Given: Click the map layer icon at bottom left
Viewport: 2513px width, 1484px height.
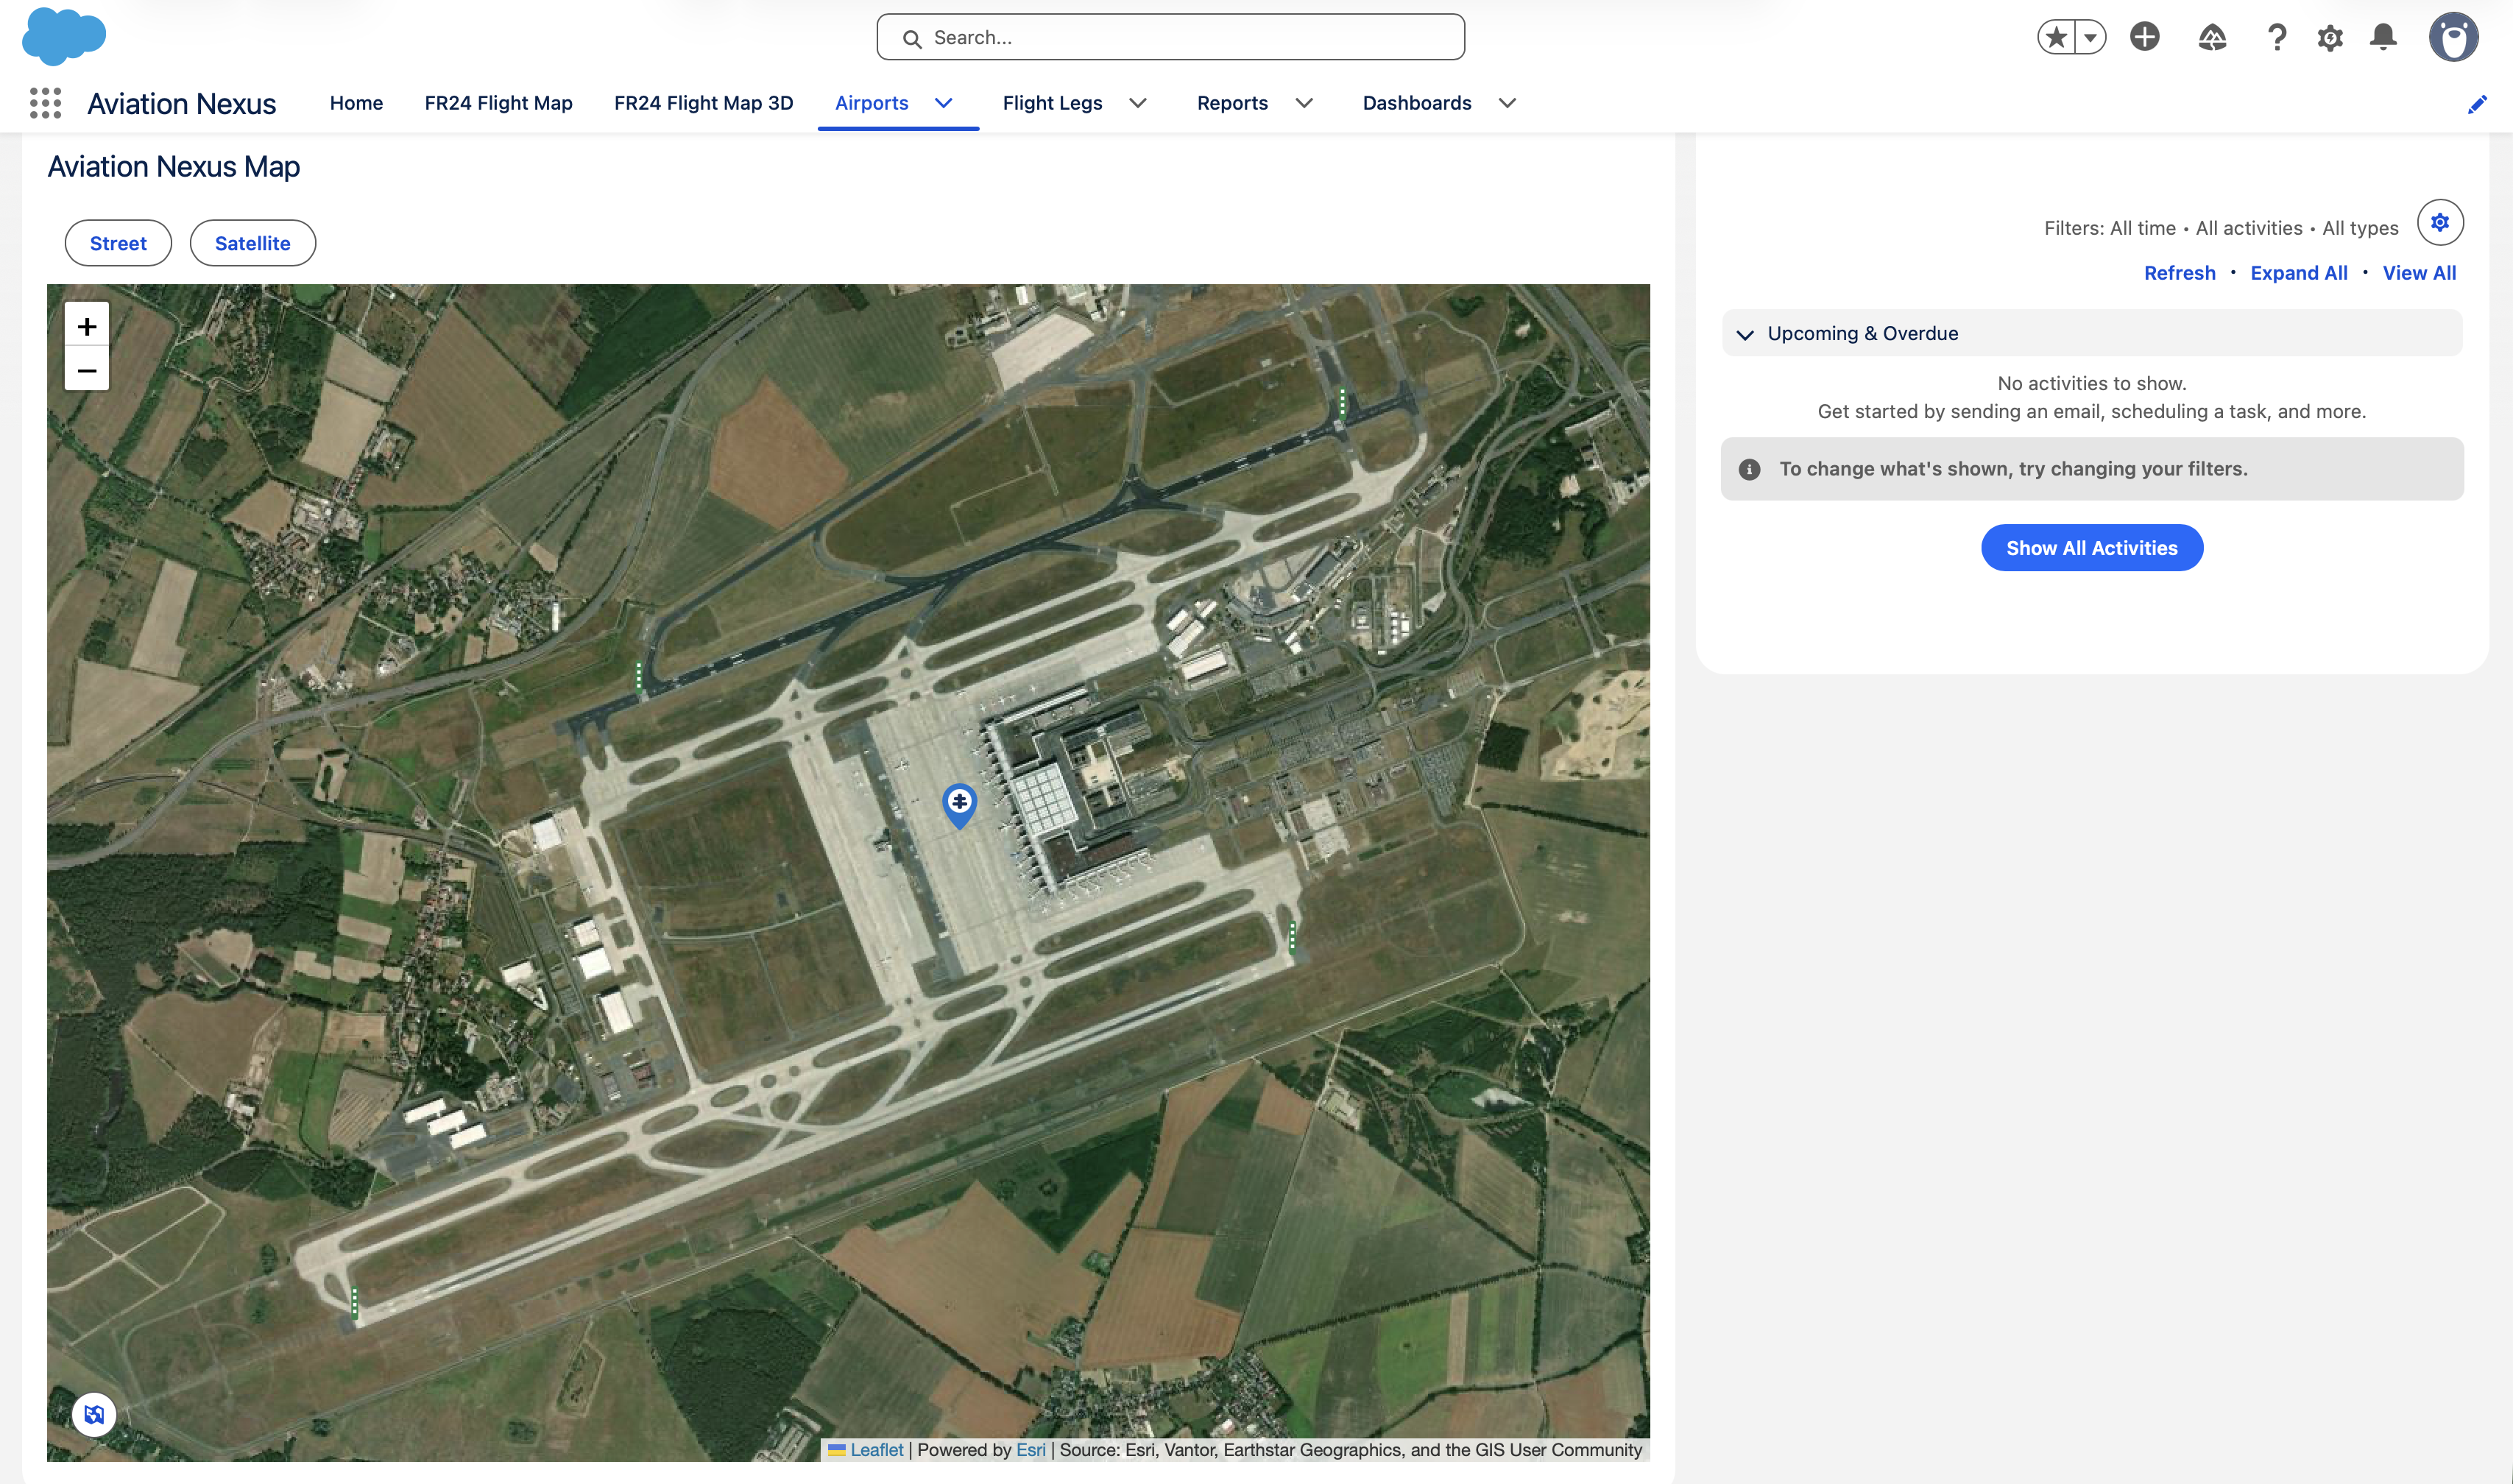Looking at the screenshot, I should [x=94, y=1414].
